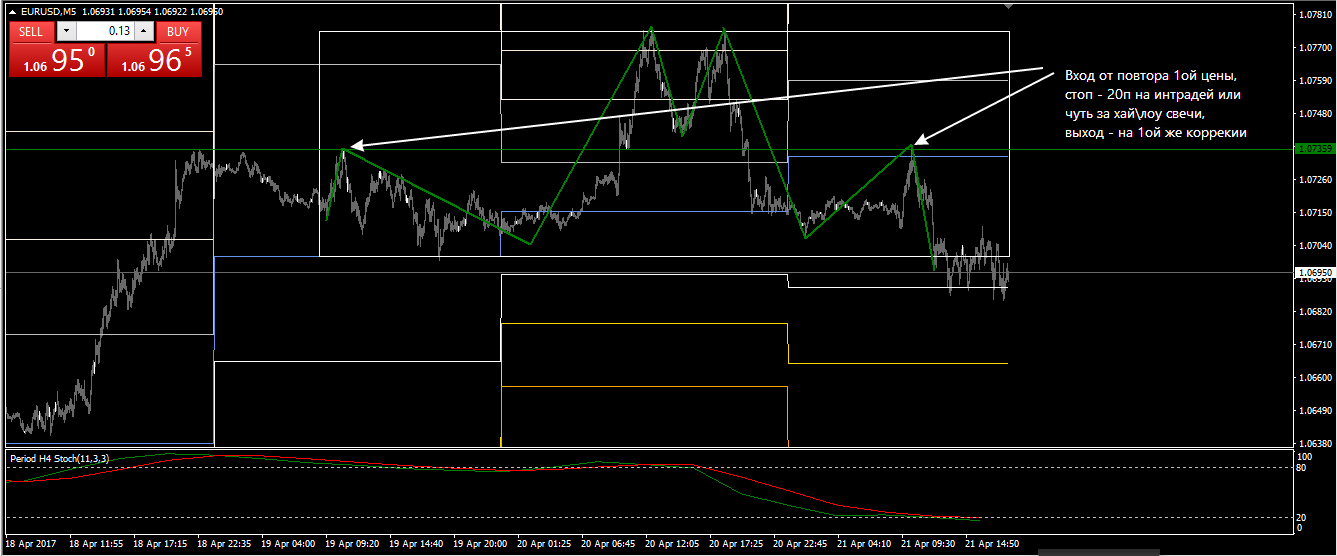
Task: Click the 21 Apr 14:50 time label
Action: (990, 544)
